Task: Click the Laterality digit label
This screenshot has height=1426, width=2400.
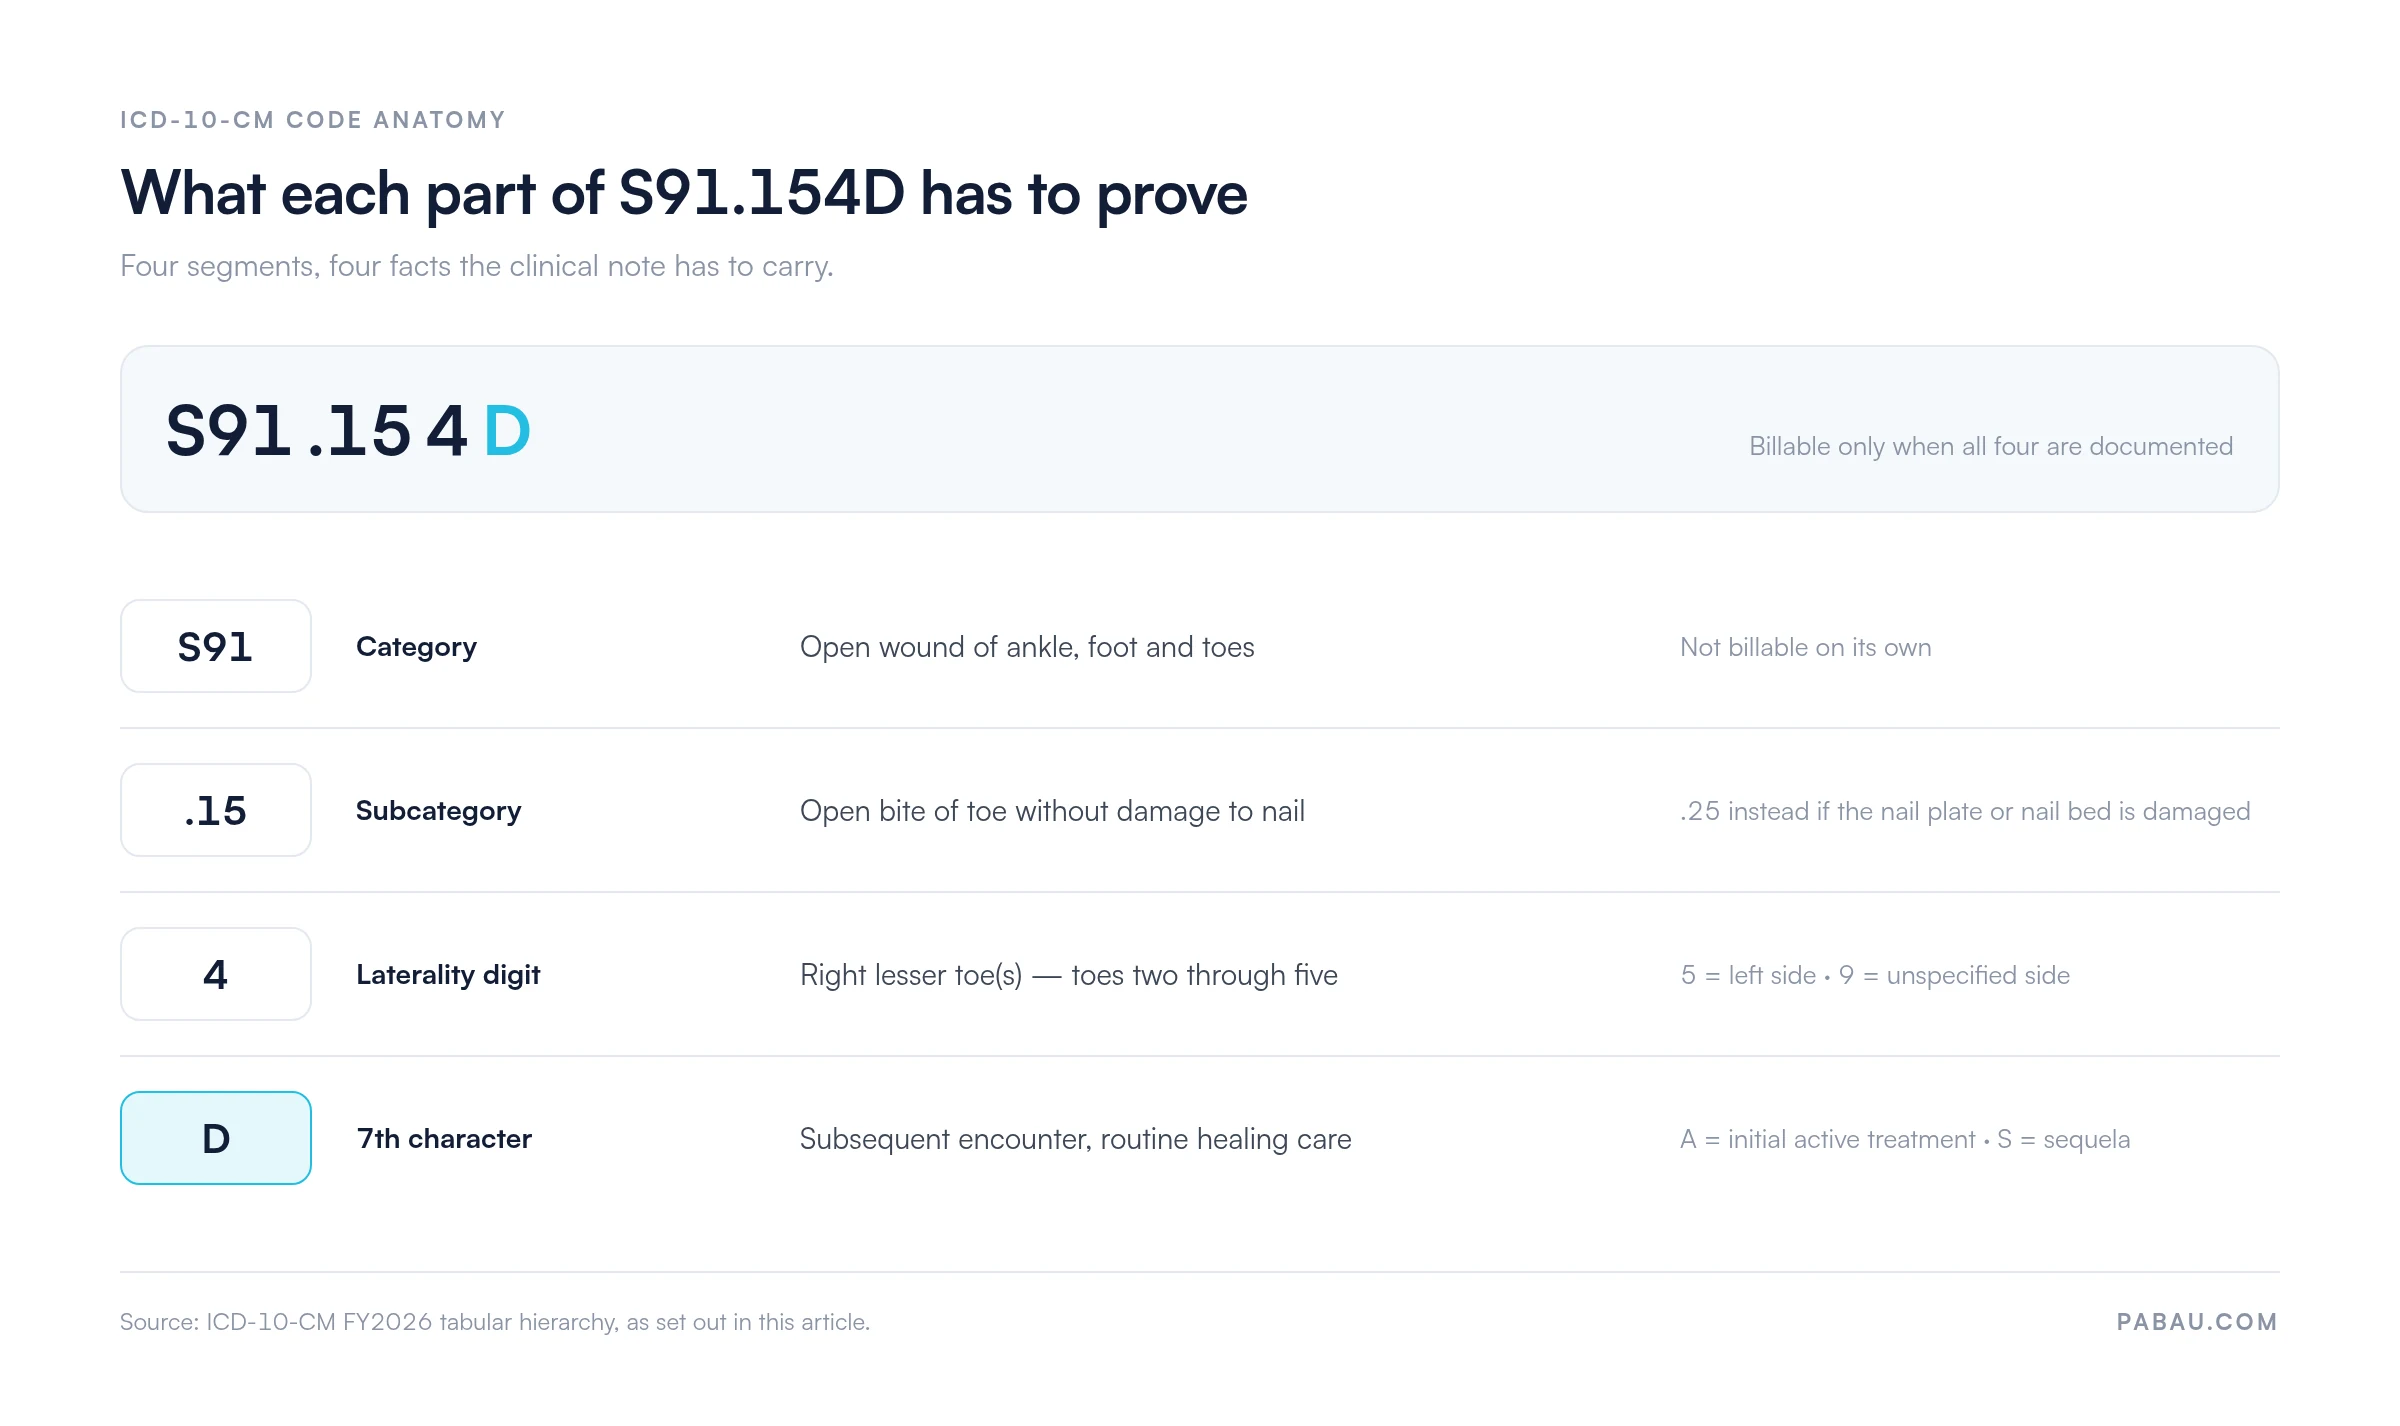Action: 448,975
